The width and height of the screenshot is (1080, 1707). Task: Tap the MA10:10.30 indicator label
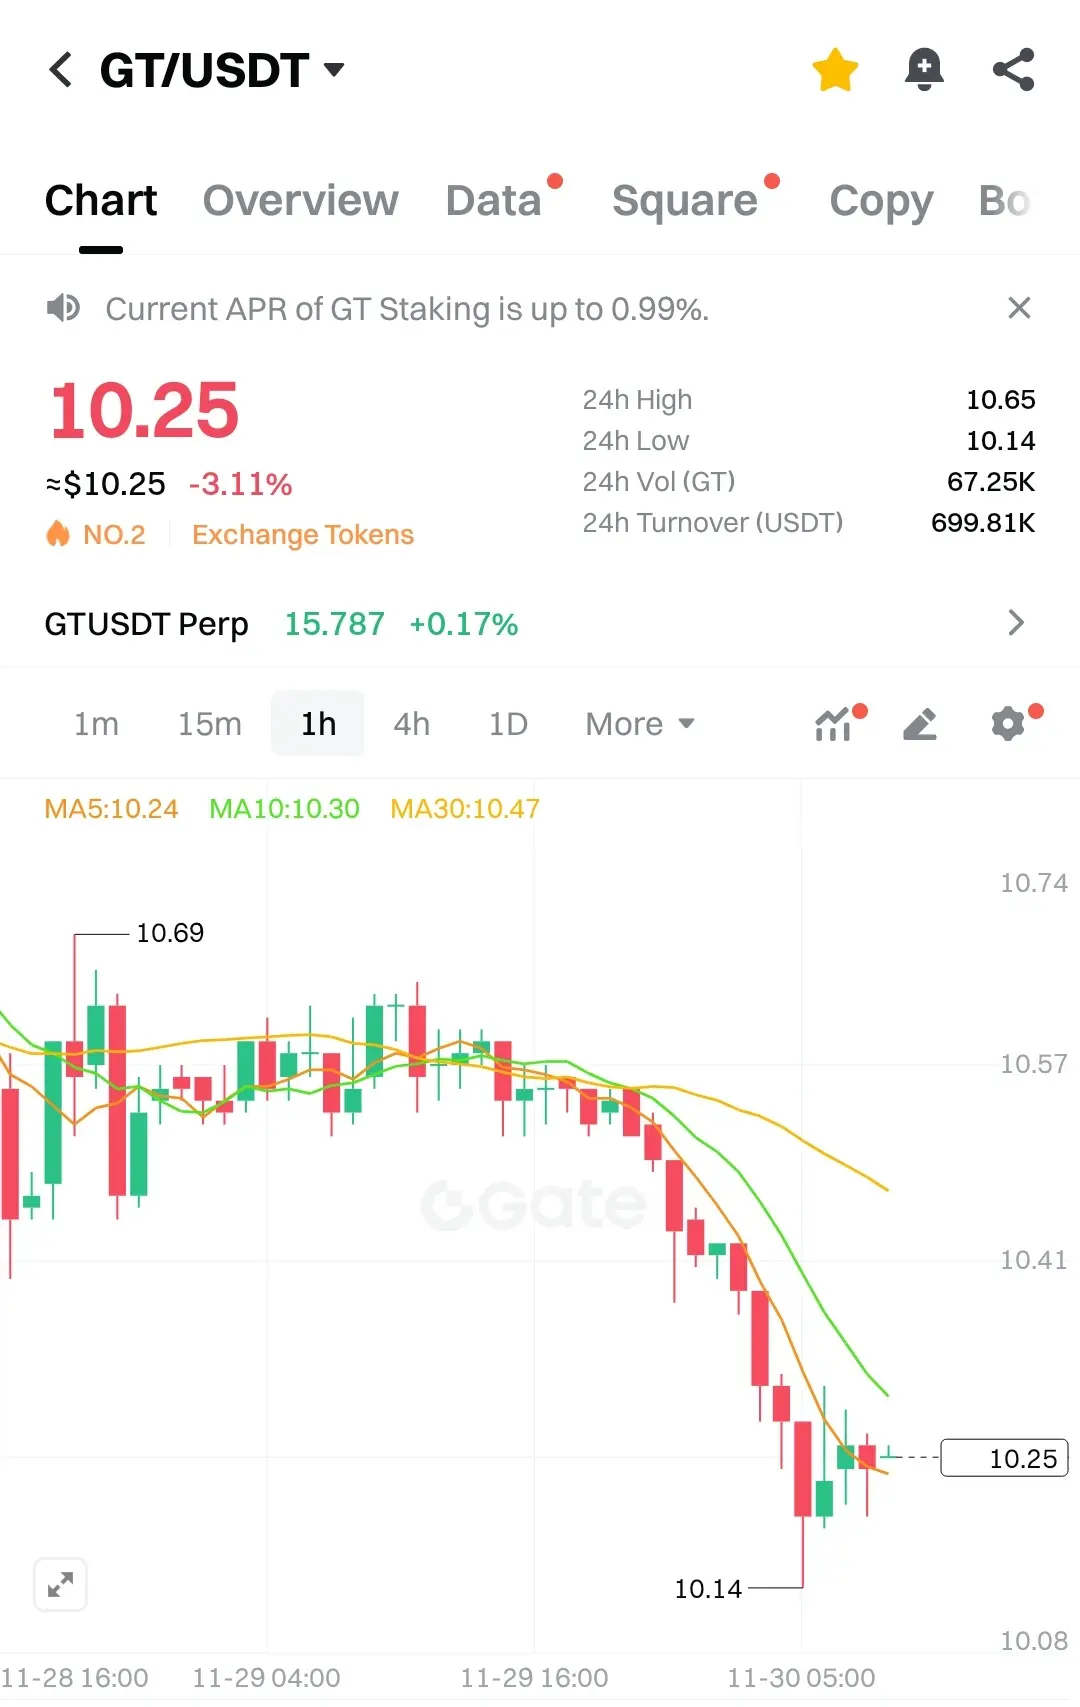pyautogui.click(x=284, y=808)
